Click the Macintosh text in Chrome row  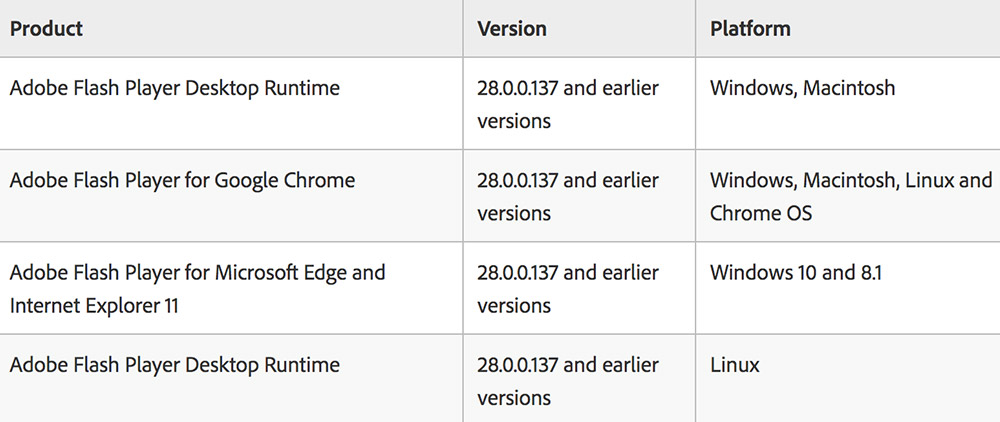click(850, 180)
